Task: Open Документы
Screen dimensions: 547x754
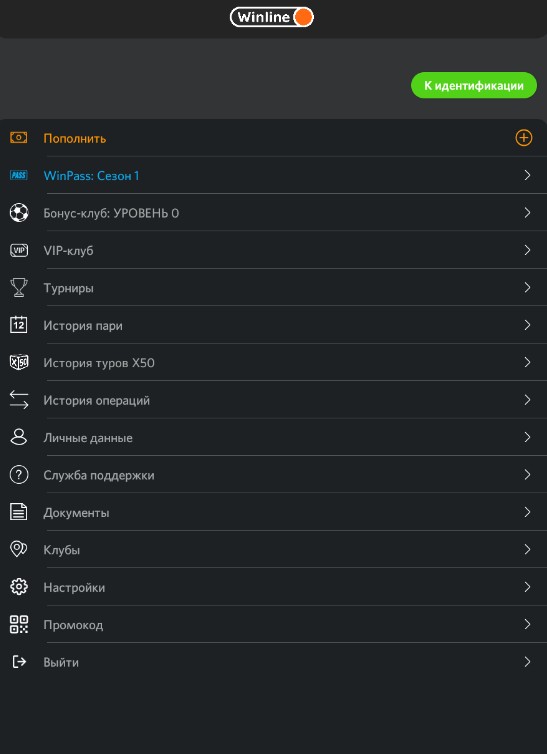Action: (76, 513)
